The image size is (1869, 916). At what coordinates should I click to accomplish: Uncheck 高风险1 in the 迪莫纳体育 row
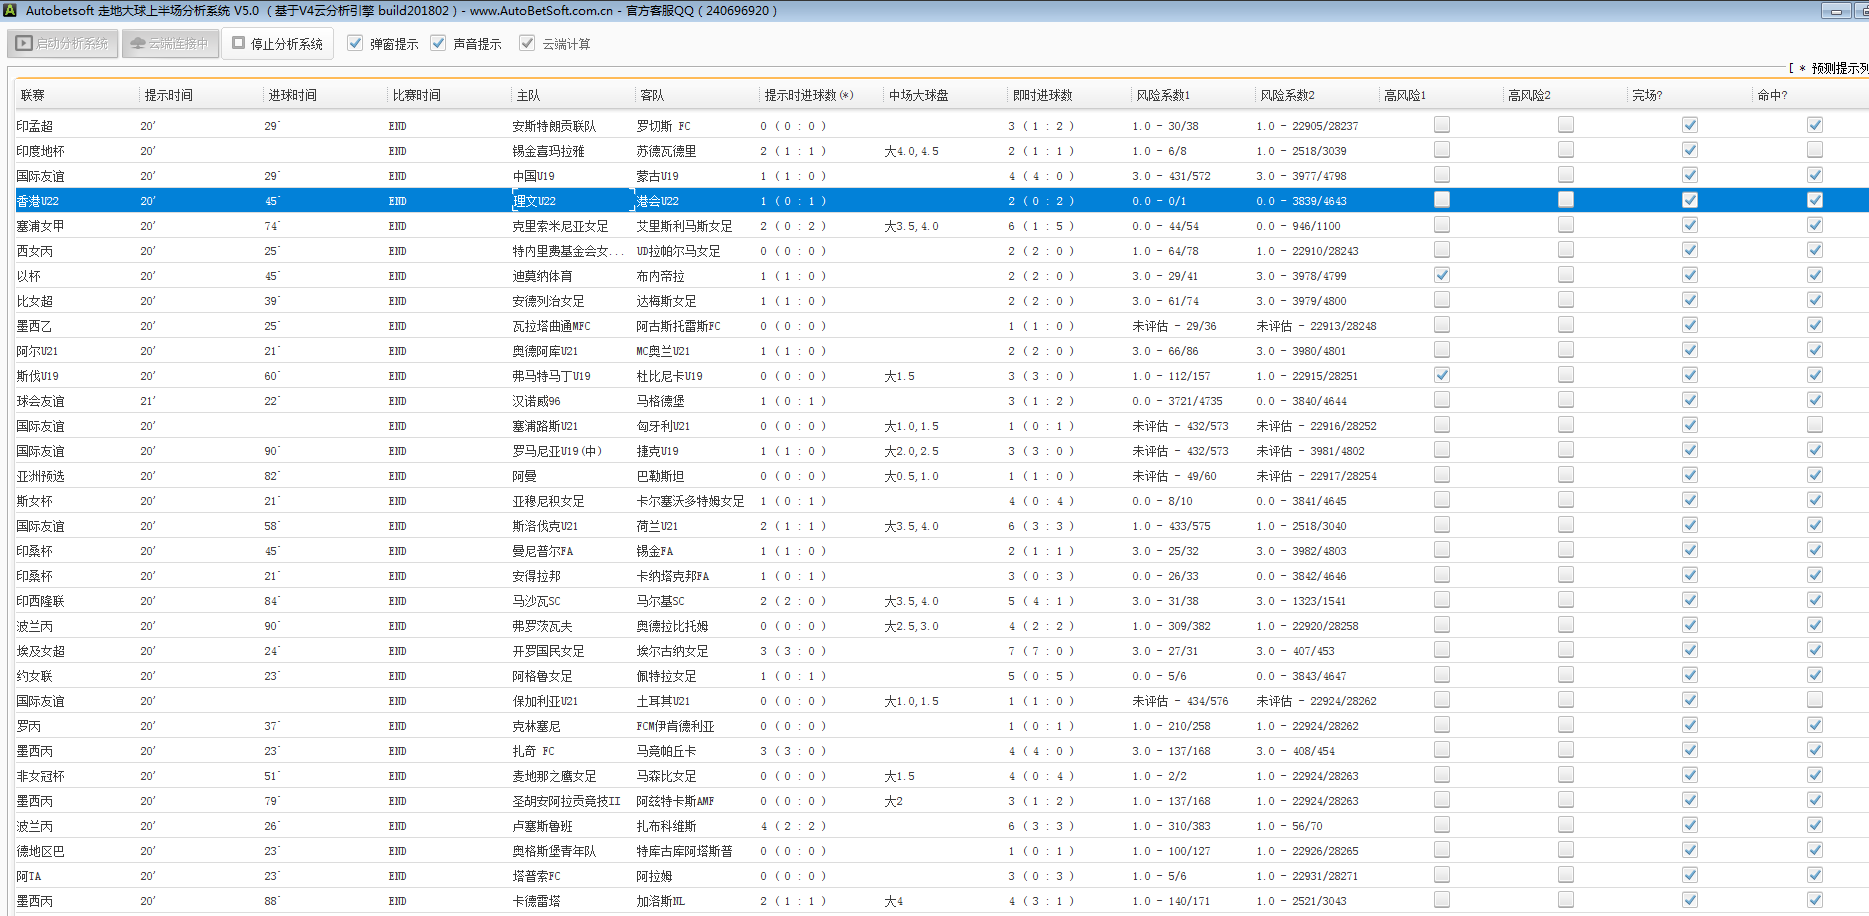pyautogui.click(x=1441, y=275)
